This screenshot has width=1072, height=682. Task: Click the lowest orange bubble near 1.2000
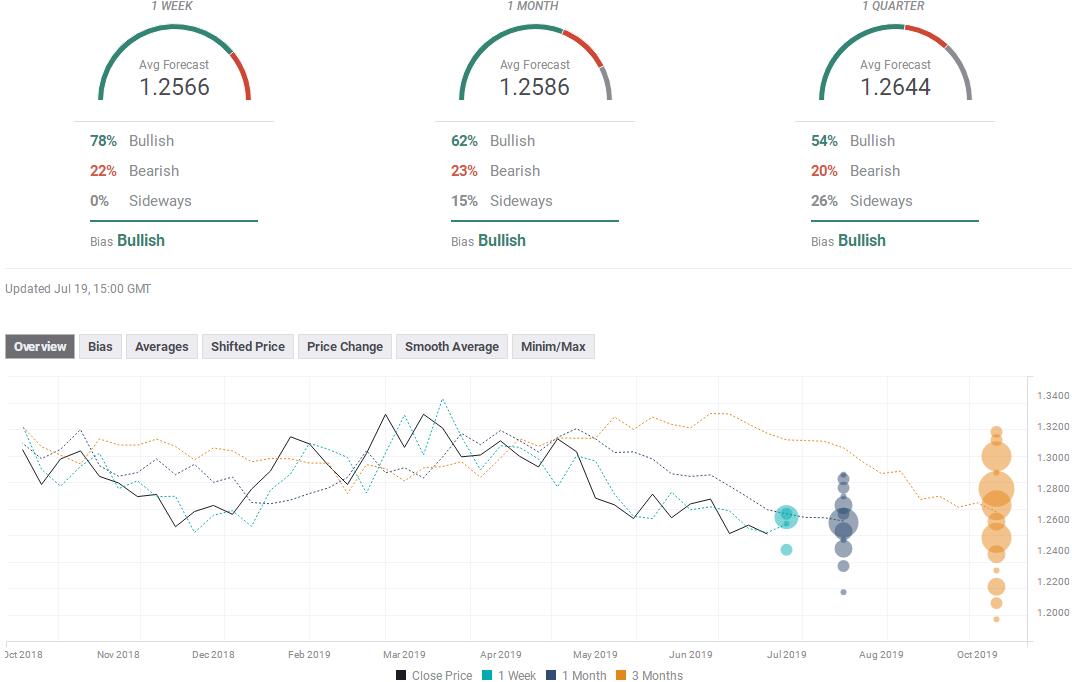(x=996, y=619)
